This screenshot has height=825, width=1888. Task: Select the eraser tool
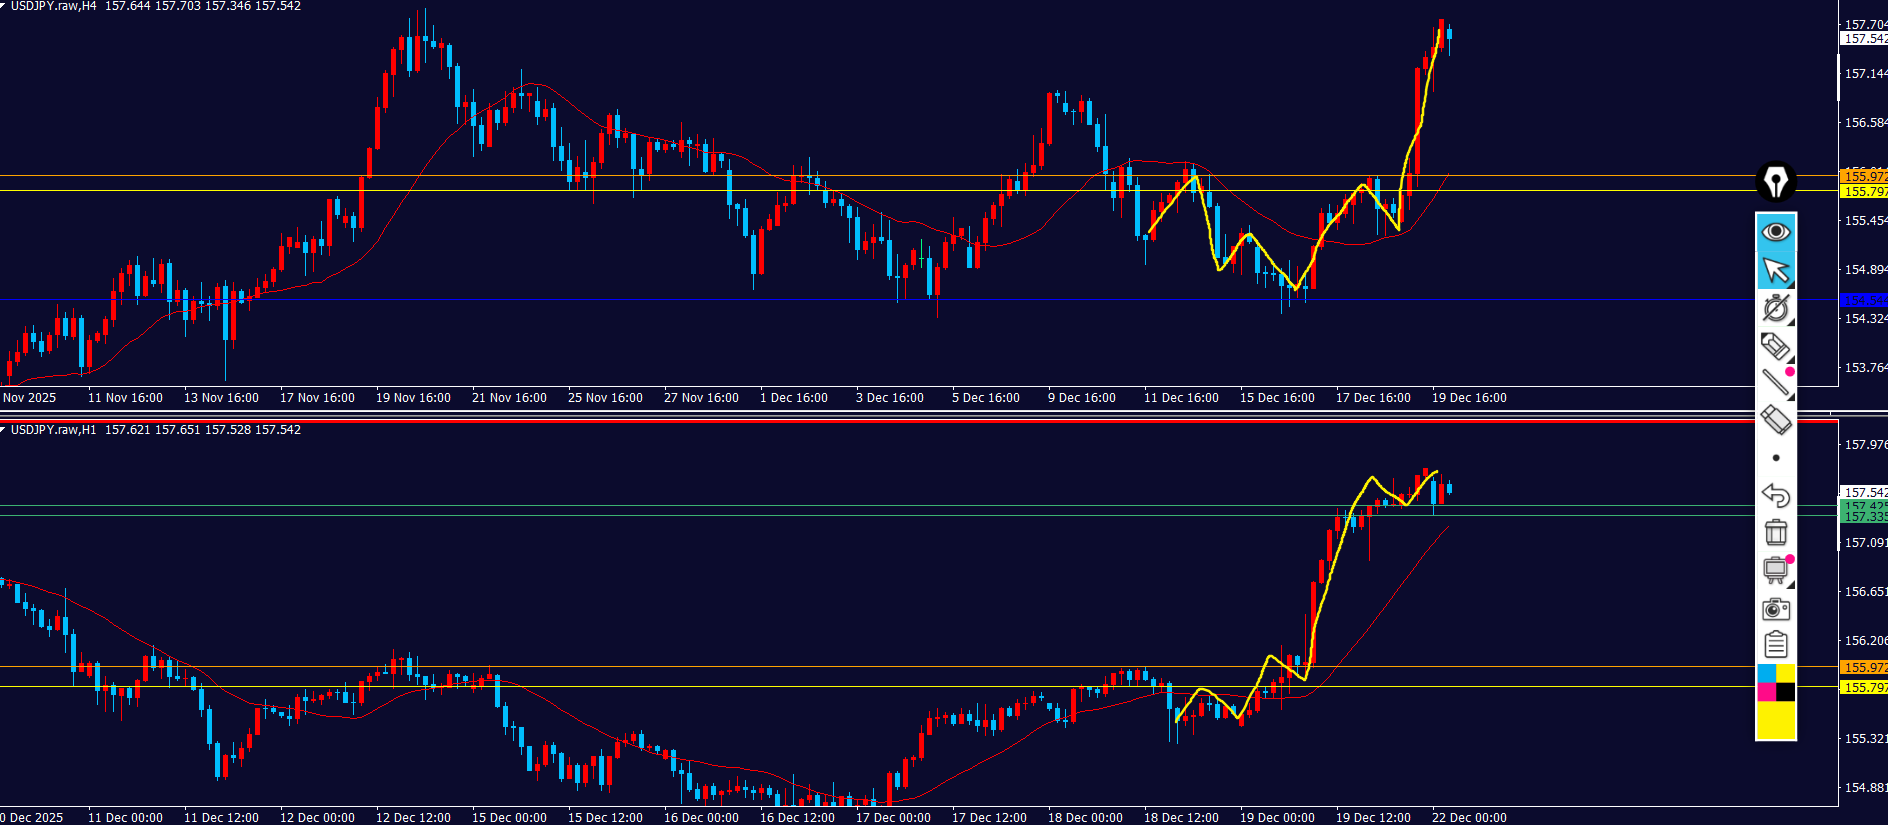tap(1776, 420)
